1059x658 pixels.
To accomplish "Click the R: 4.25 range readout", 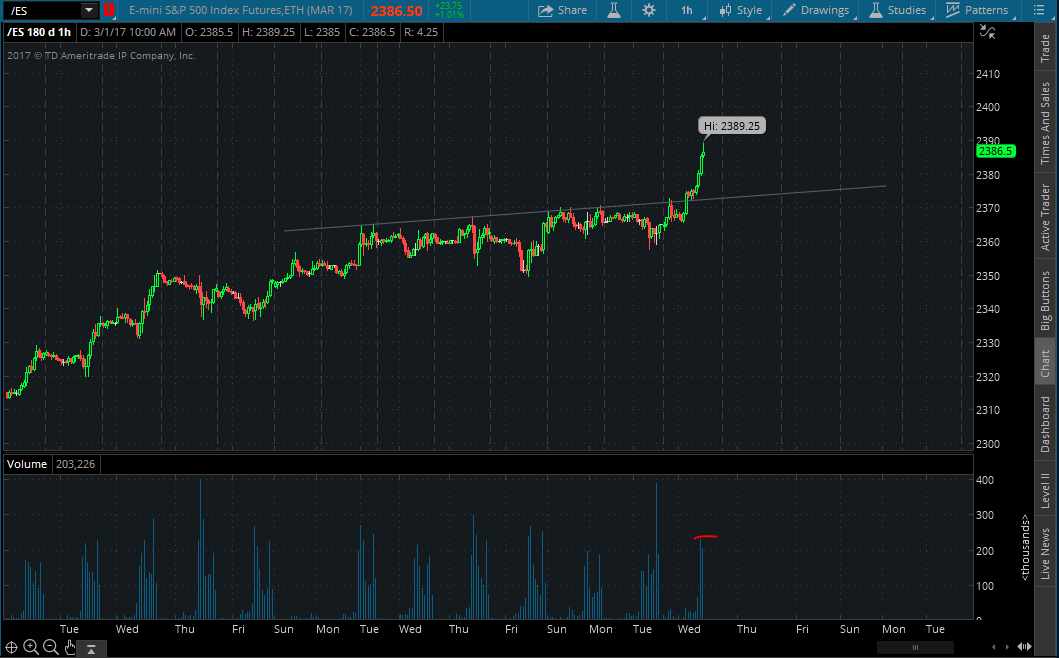I will tap(421, 32).
